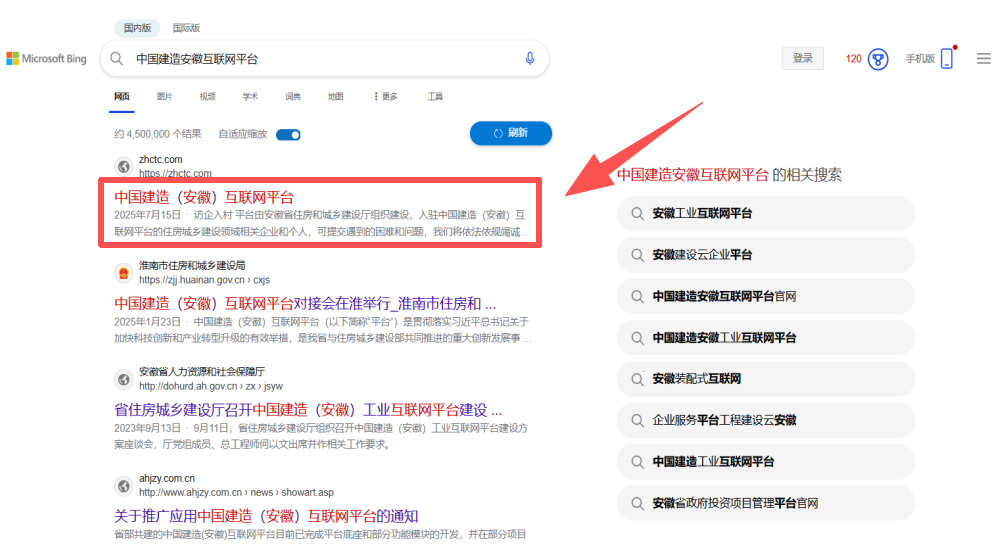The height and width of the screenshot is (545, 998).
Task: Expand the 更多 menu
Action: click(385, 97)
